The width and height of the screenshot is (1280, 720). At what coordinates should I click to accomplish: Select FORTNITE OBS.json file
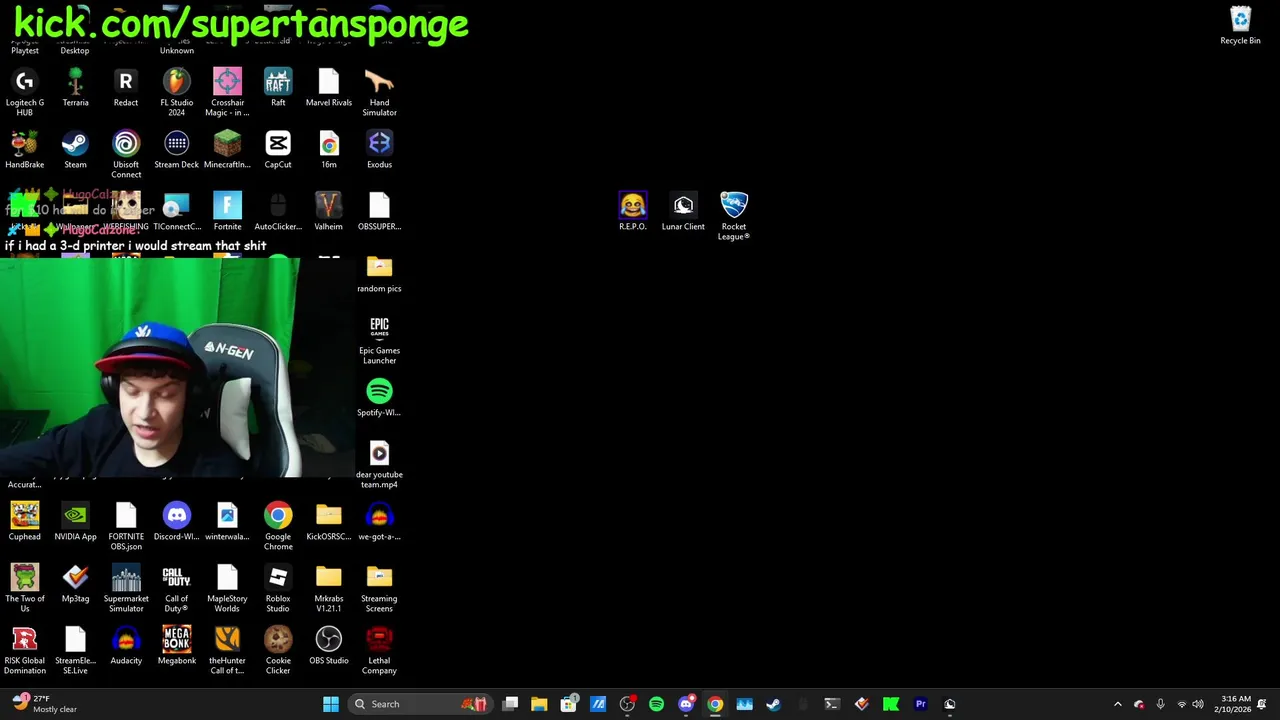pos(126,527)
